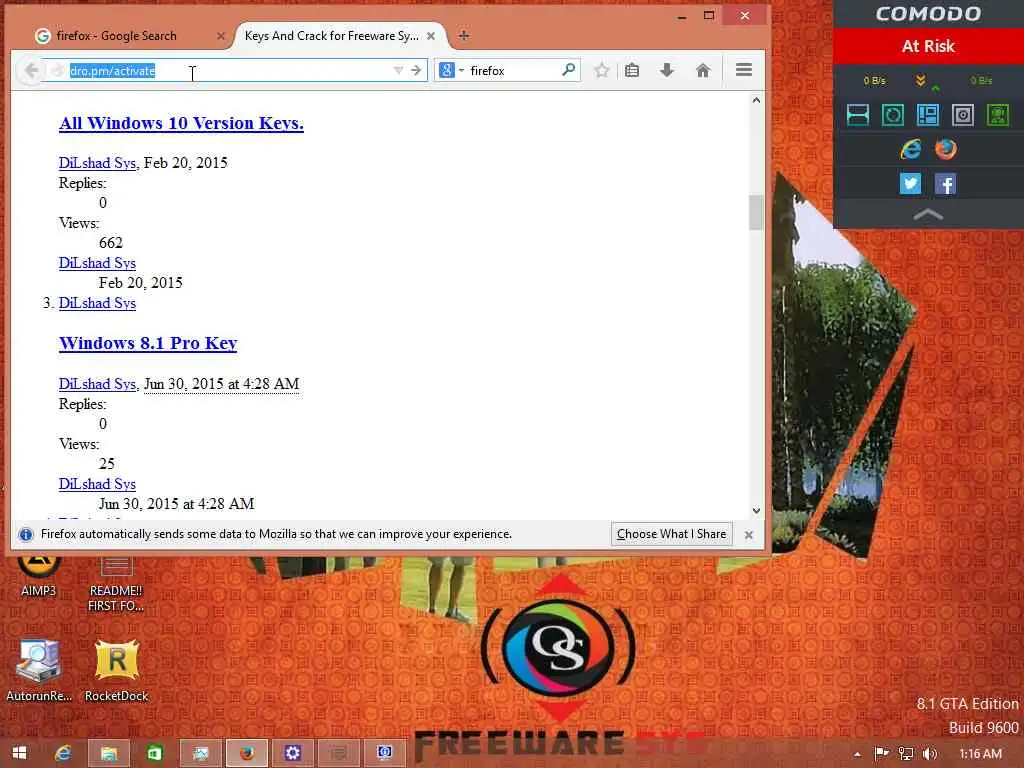1024x768 pixels.
Task: Click the yellow 0 B/s speed in Comodo
Action: tap(874, 80)
